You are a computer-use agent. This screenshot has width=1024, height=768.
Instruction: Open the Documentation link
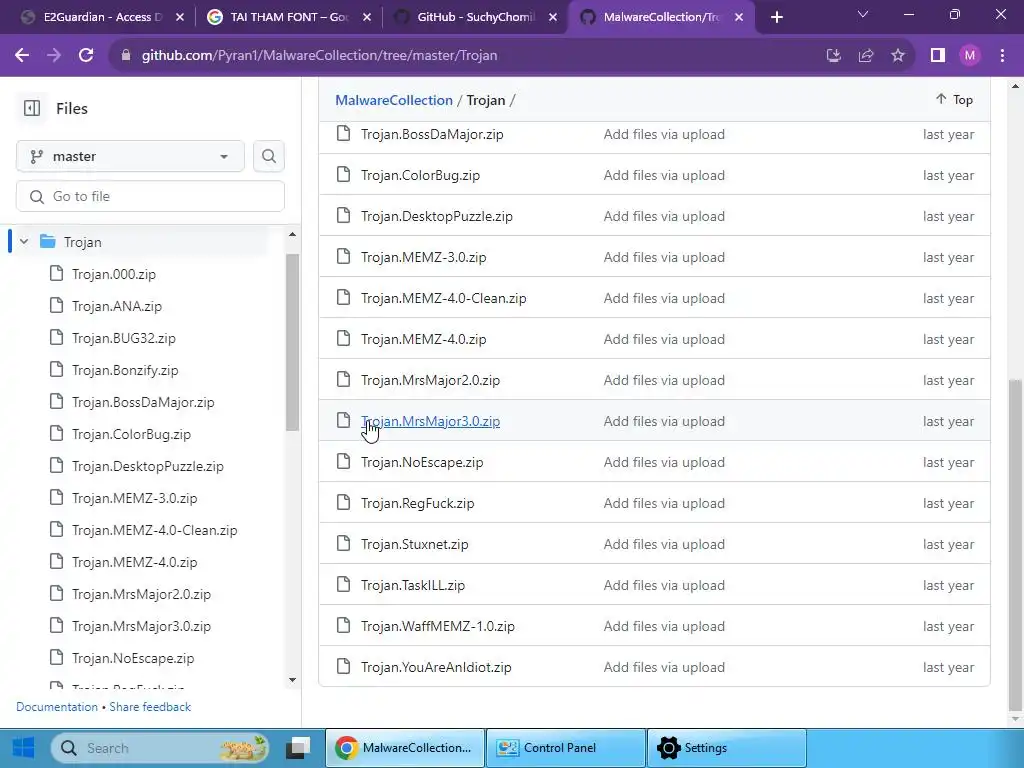[57, 707]
